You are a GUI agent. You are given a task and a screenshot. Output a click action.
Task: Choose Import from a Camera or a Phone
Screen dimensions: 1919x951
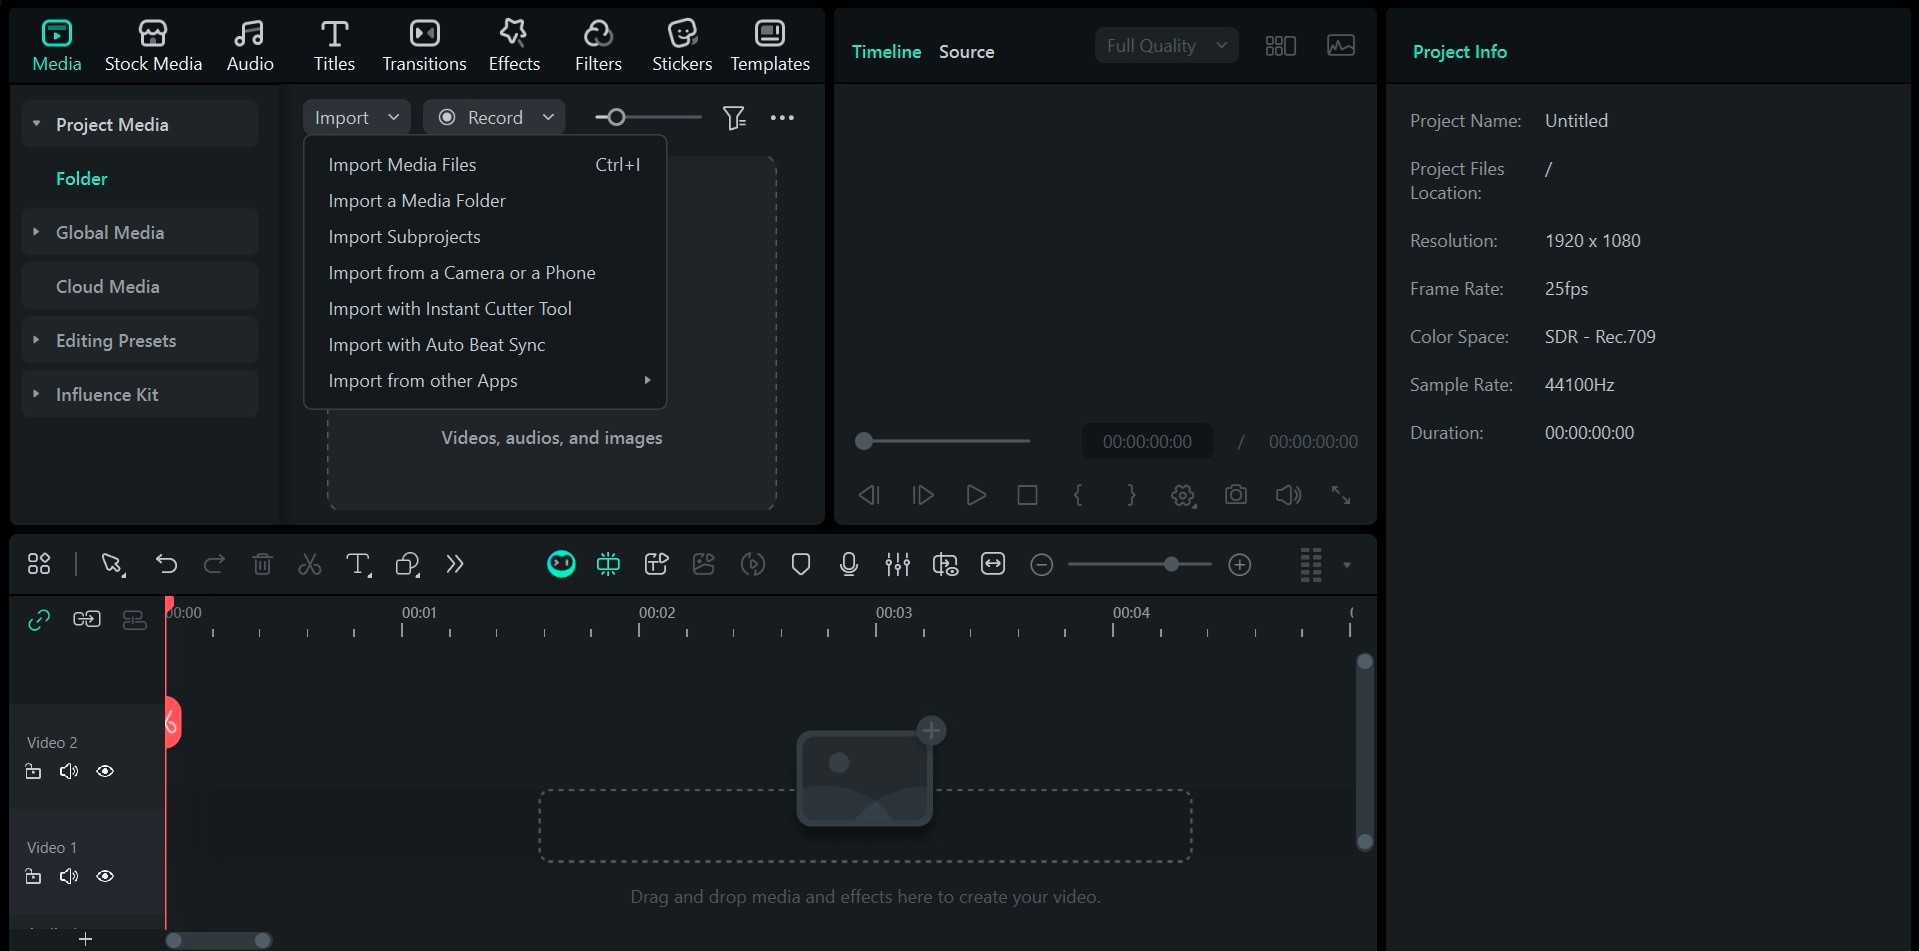coord(462,272)
